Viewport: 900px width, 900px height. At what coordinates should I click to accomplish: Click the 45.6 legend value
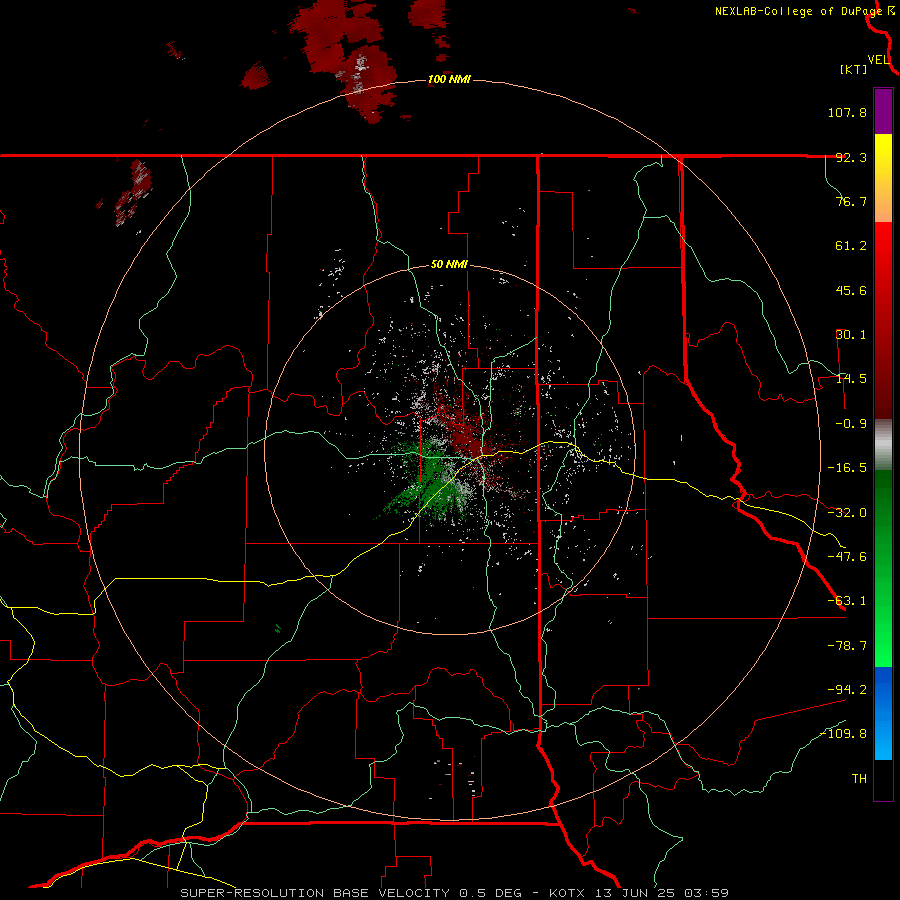tap(851, 290)
